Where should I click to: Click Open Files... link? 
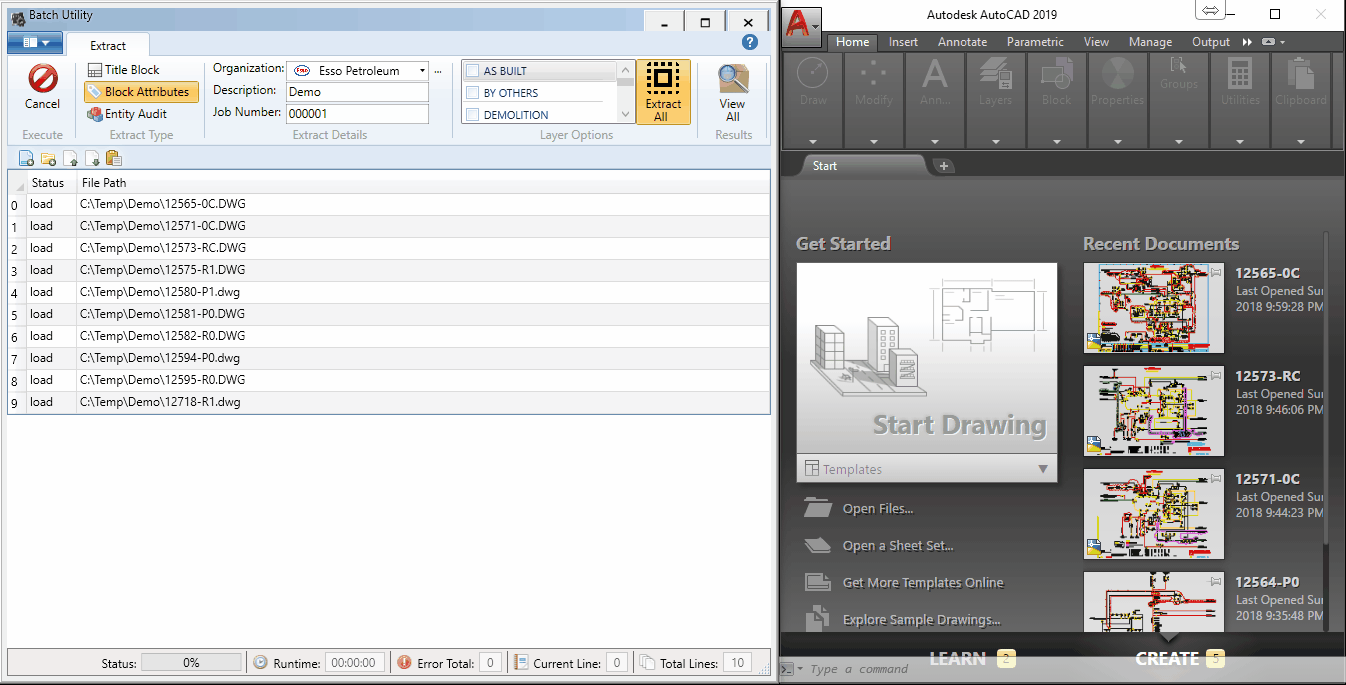877,509
